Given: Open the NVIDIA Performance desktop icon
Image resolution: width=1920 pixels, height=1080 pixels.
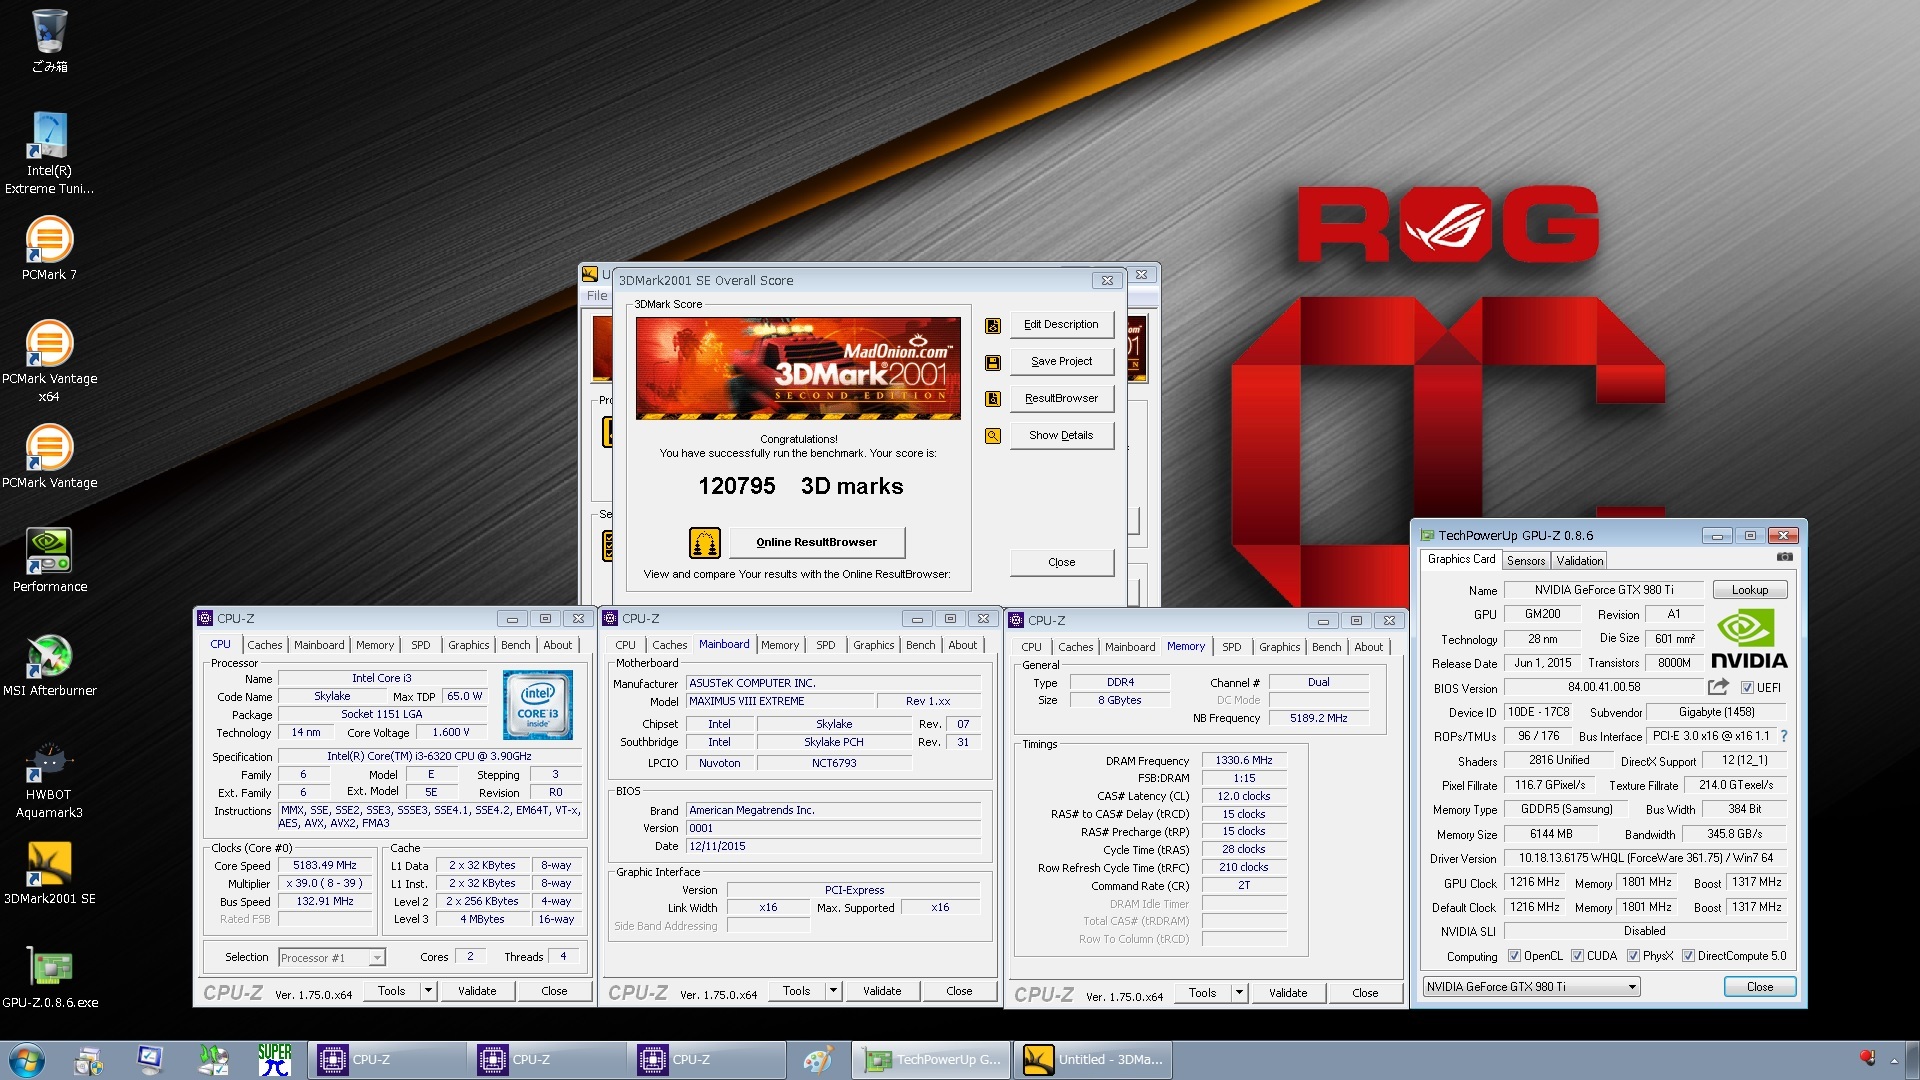Looking at the screenshot, I should [49, 560].
